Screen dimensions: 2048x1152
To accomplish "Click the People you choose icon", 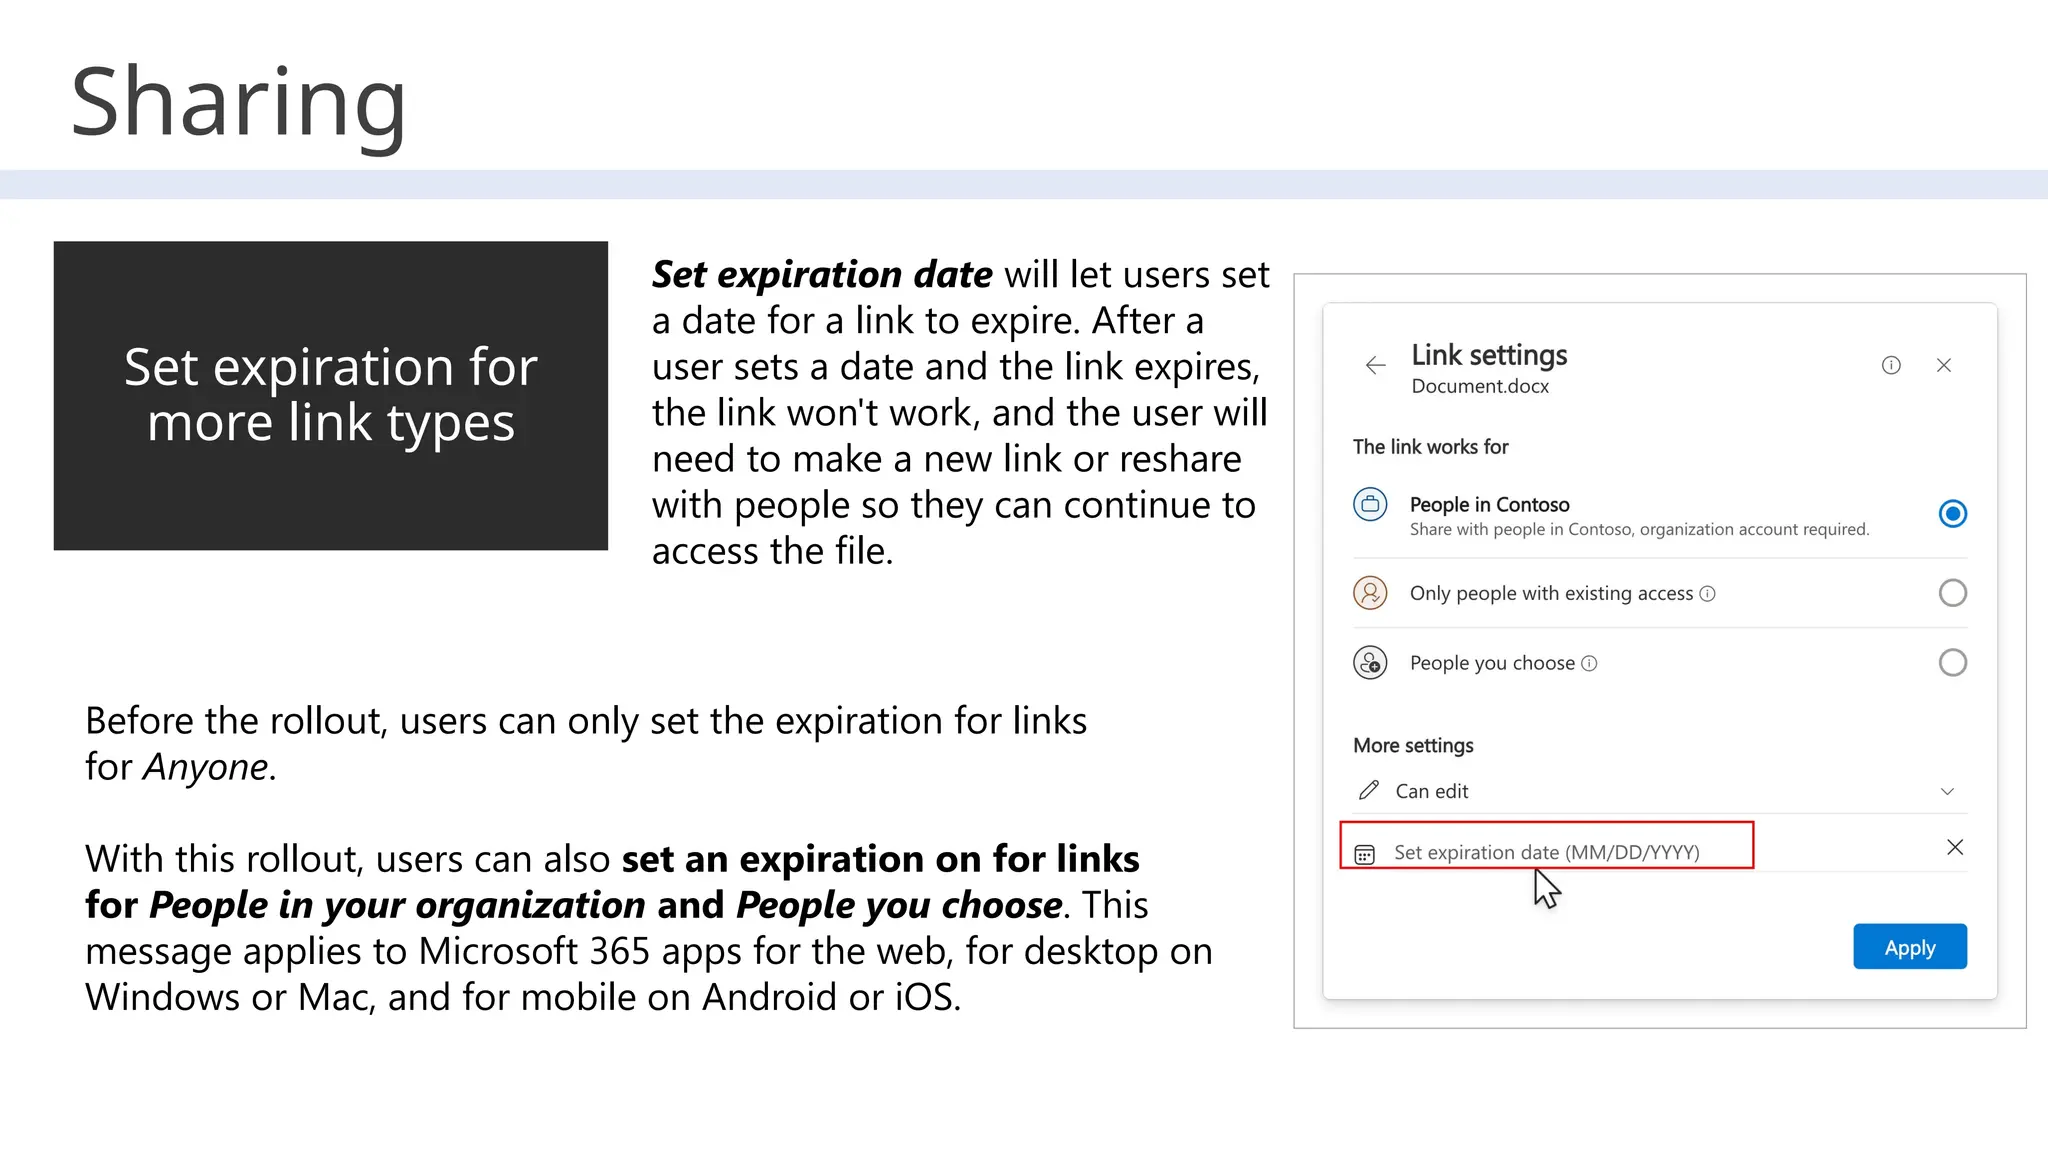I will pos(1370,662).
